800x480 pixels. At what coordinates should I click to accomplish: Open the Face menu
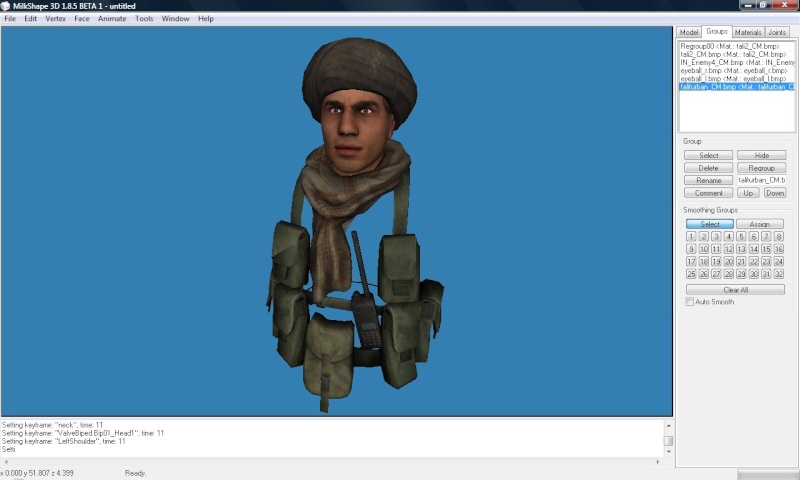pyautogui.click(x=82, y=18)
